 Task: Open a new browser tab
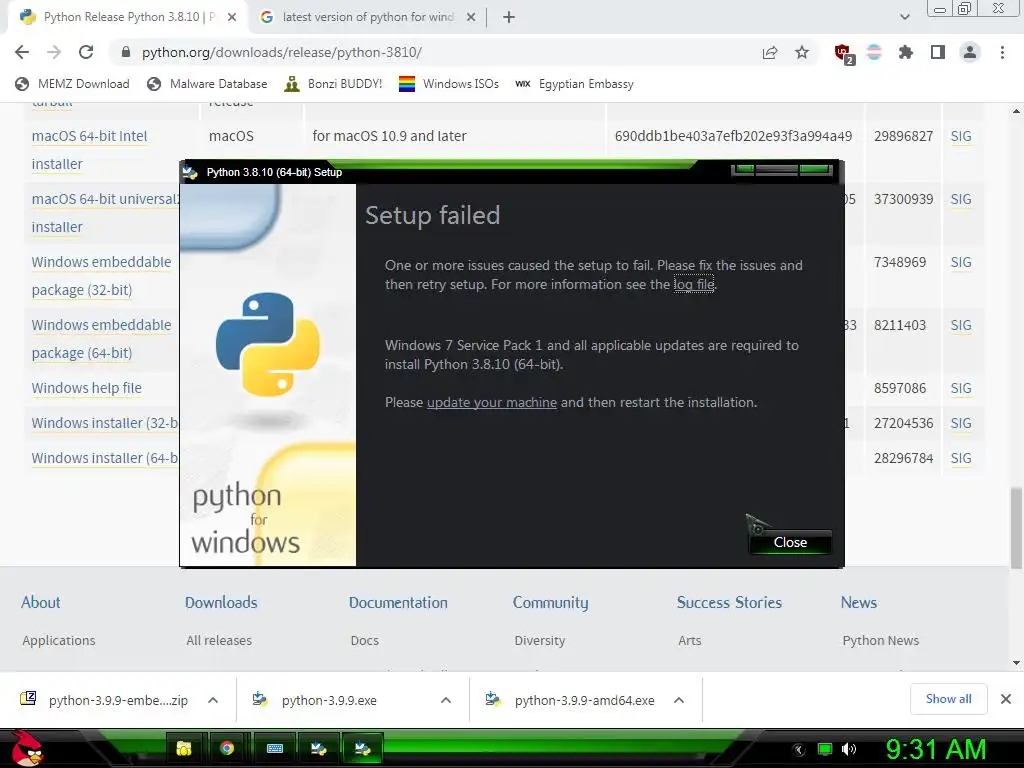(x=509, y=18)
